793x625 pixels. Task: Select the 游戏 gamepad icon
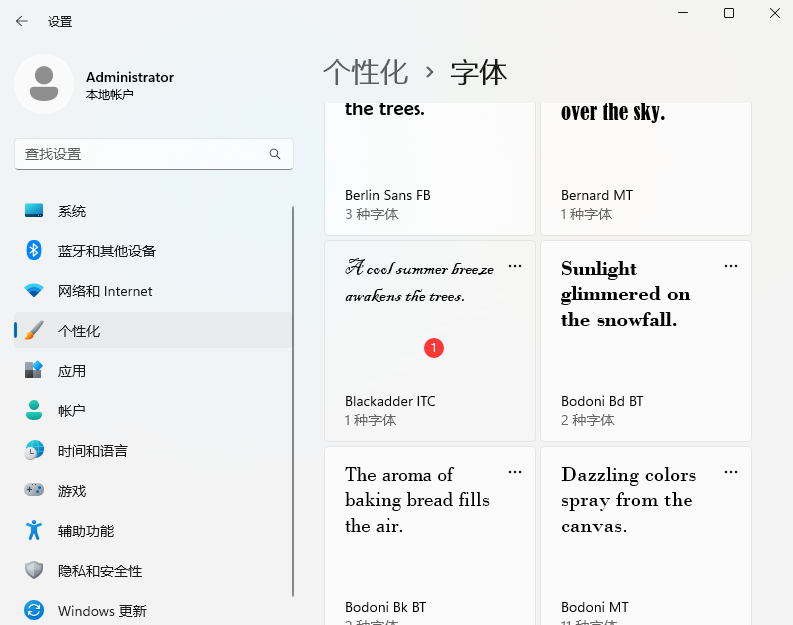[x=34, y=490]
